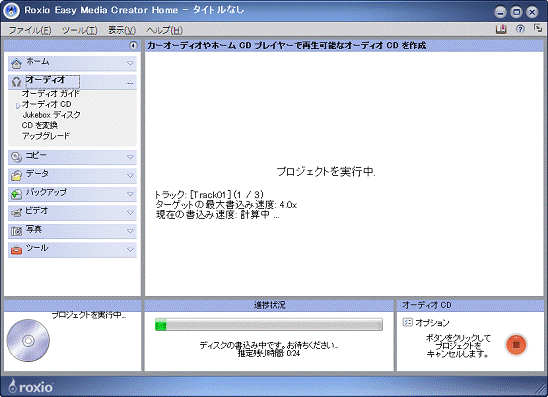Select オーディオ CD in the sidebar
548x397 pixels.
coord(46,104)
